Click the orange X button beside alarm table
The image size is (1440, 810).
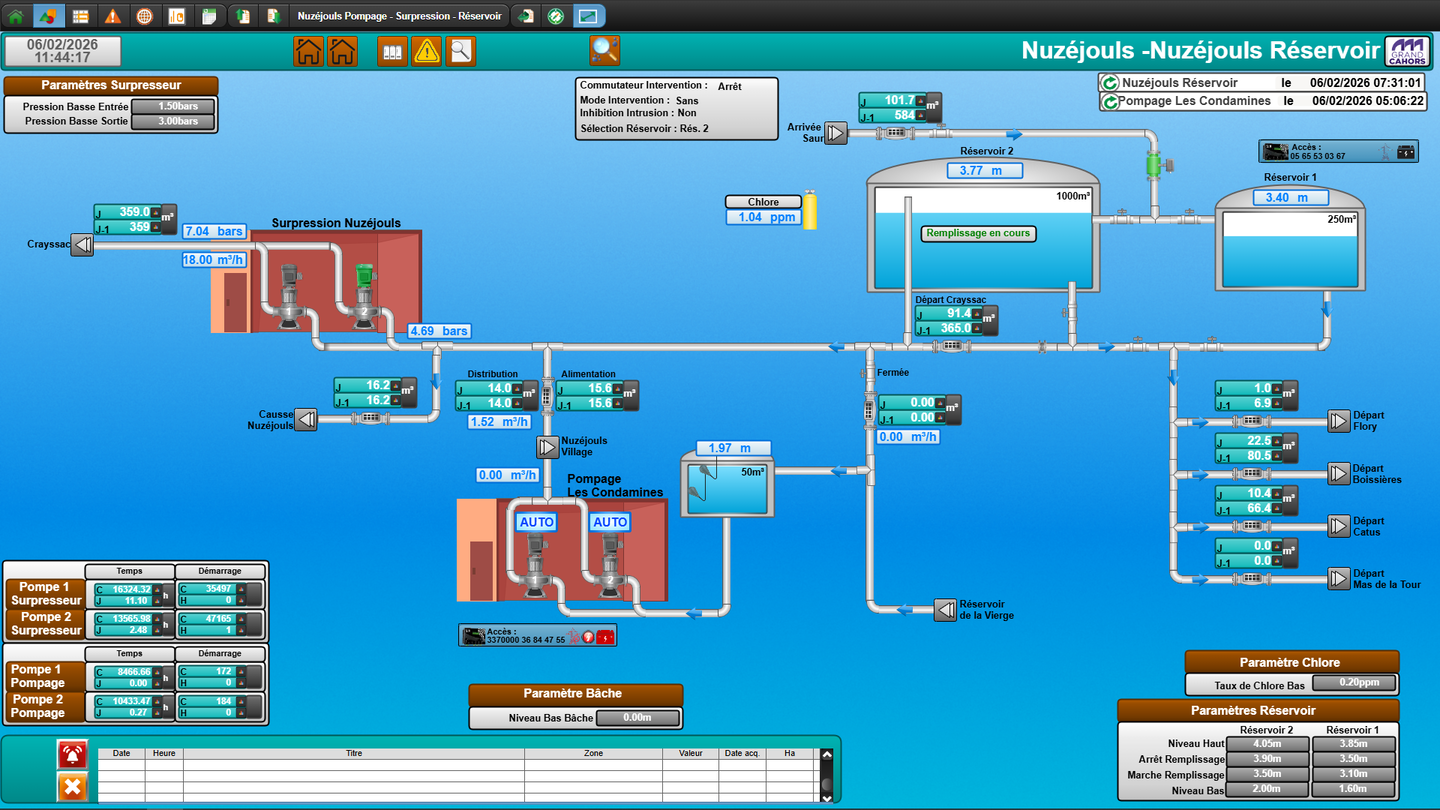tap(72, 787)
